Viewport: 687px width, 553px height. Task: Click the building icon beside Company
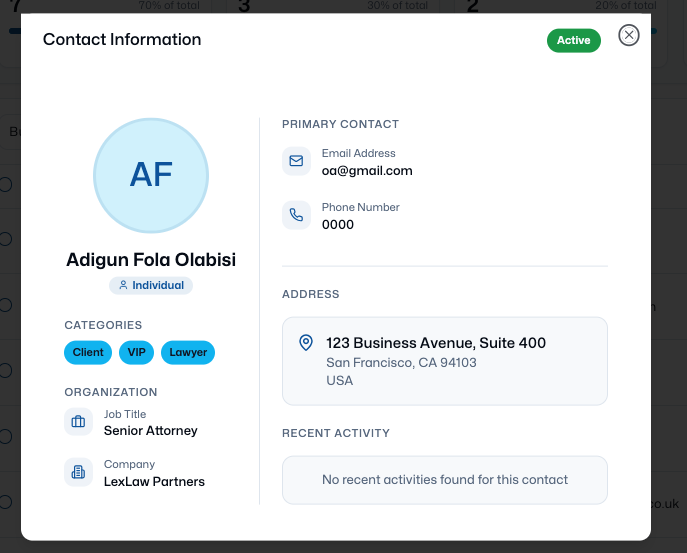pyautogui.click(x=78, y=472)
